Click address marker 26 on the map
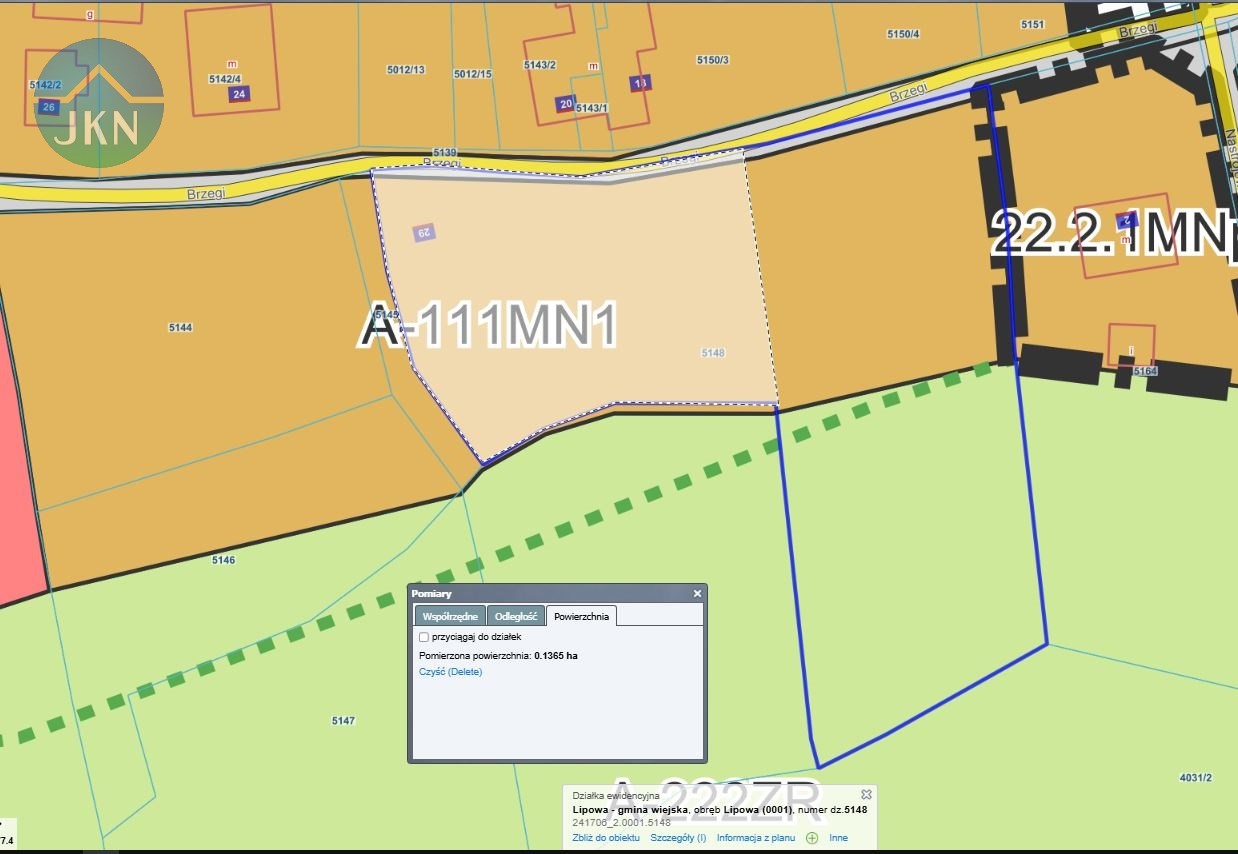Screen dimensions: 1238x854 point(49,107)
